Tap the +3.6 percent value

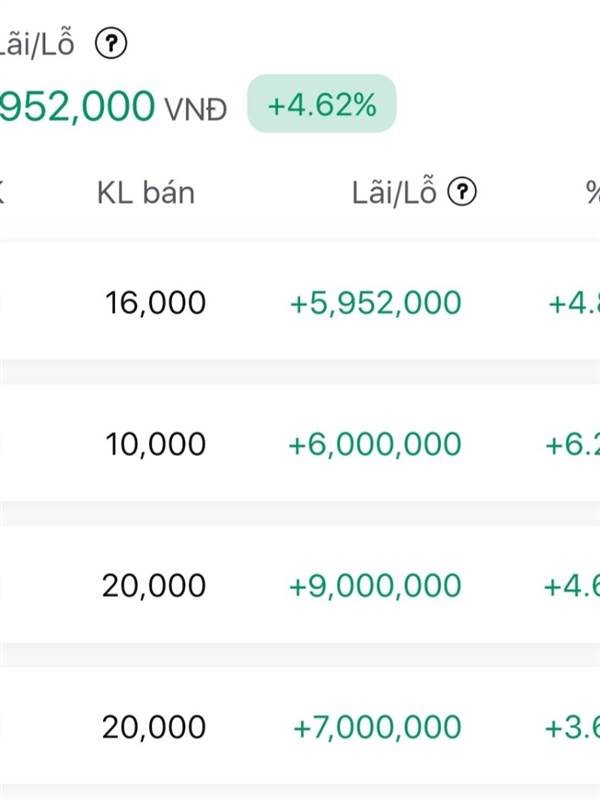point(573,727)
